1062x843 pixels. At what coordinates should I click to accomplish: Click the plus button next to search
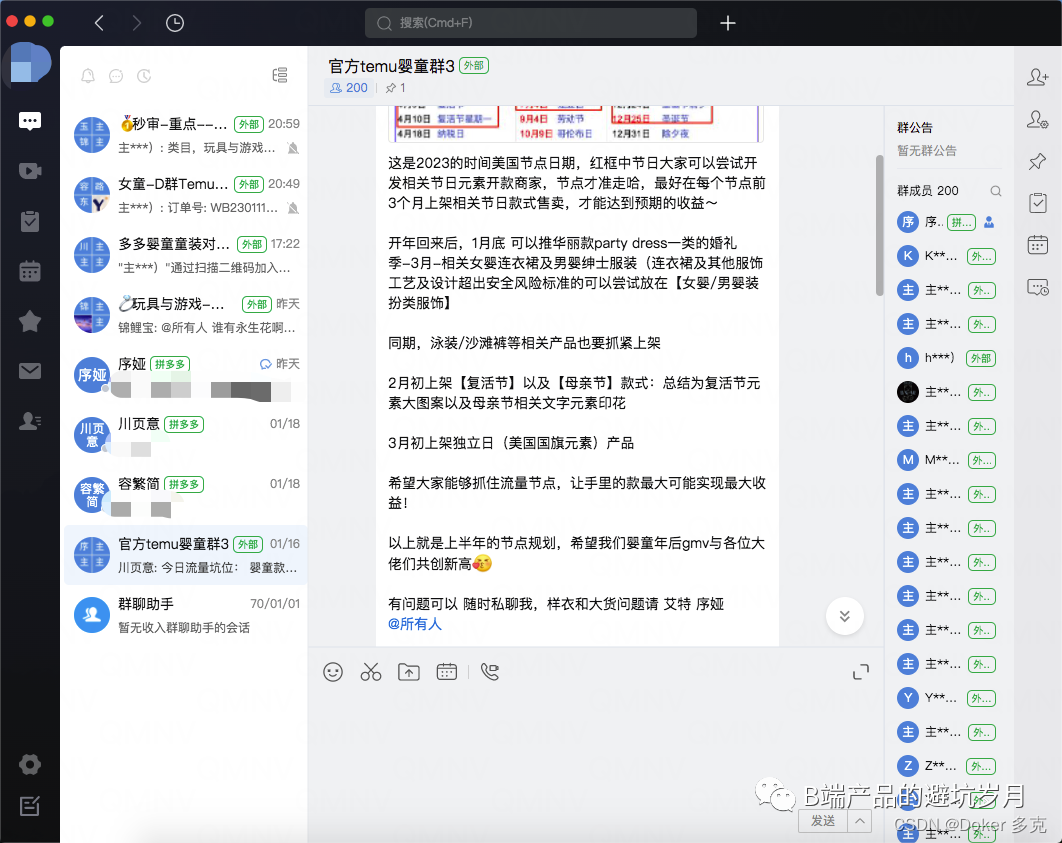coord(727,23)
